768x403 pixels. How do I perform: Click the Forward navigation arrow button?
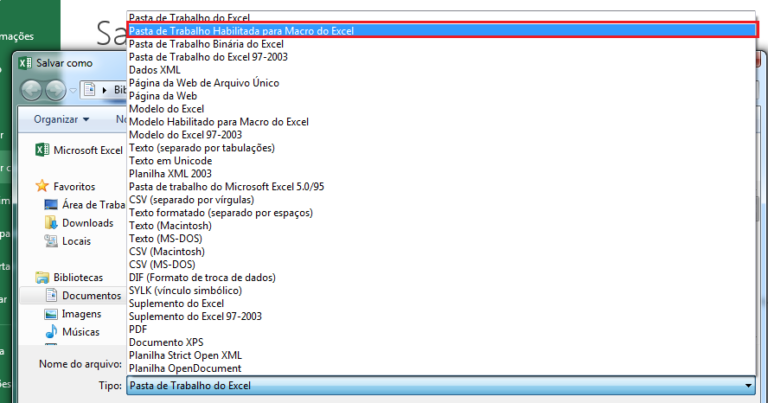tap(56, 89)
